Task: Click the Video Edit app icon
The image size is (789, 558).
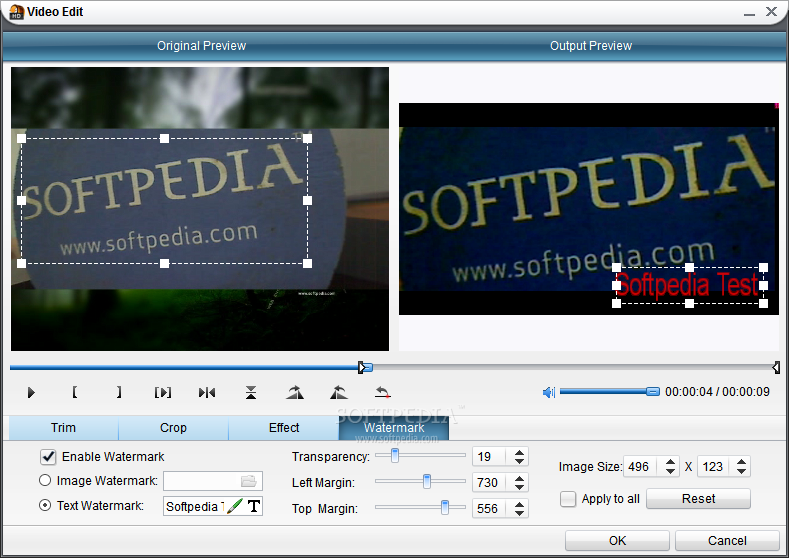Action: pyautogui.click(x=16, y=12)
